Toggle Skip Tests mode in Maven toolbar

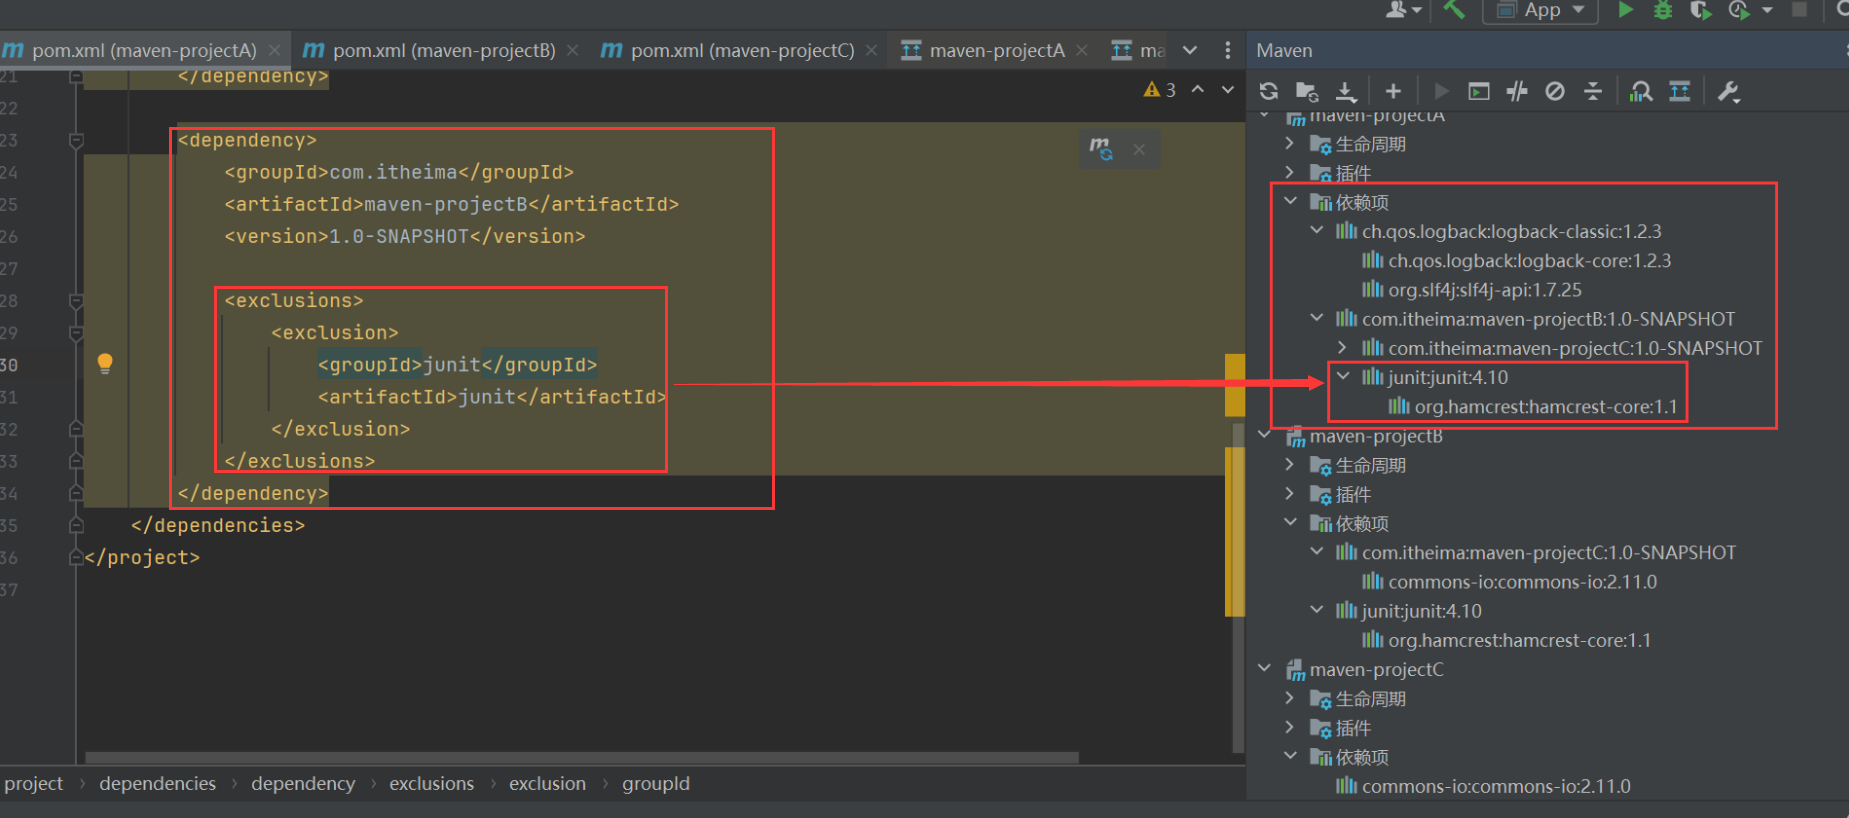pyautogui.click(x=1555, y=91)
